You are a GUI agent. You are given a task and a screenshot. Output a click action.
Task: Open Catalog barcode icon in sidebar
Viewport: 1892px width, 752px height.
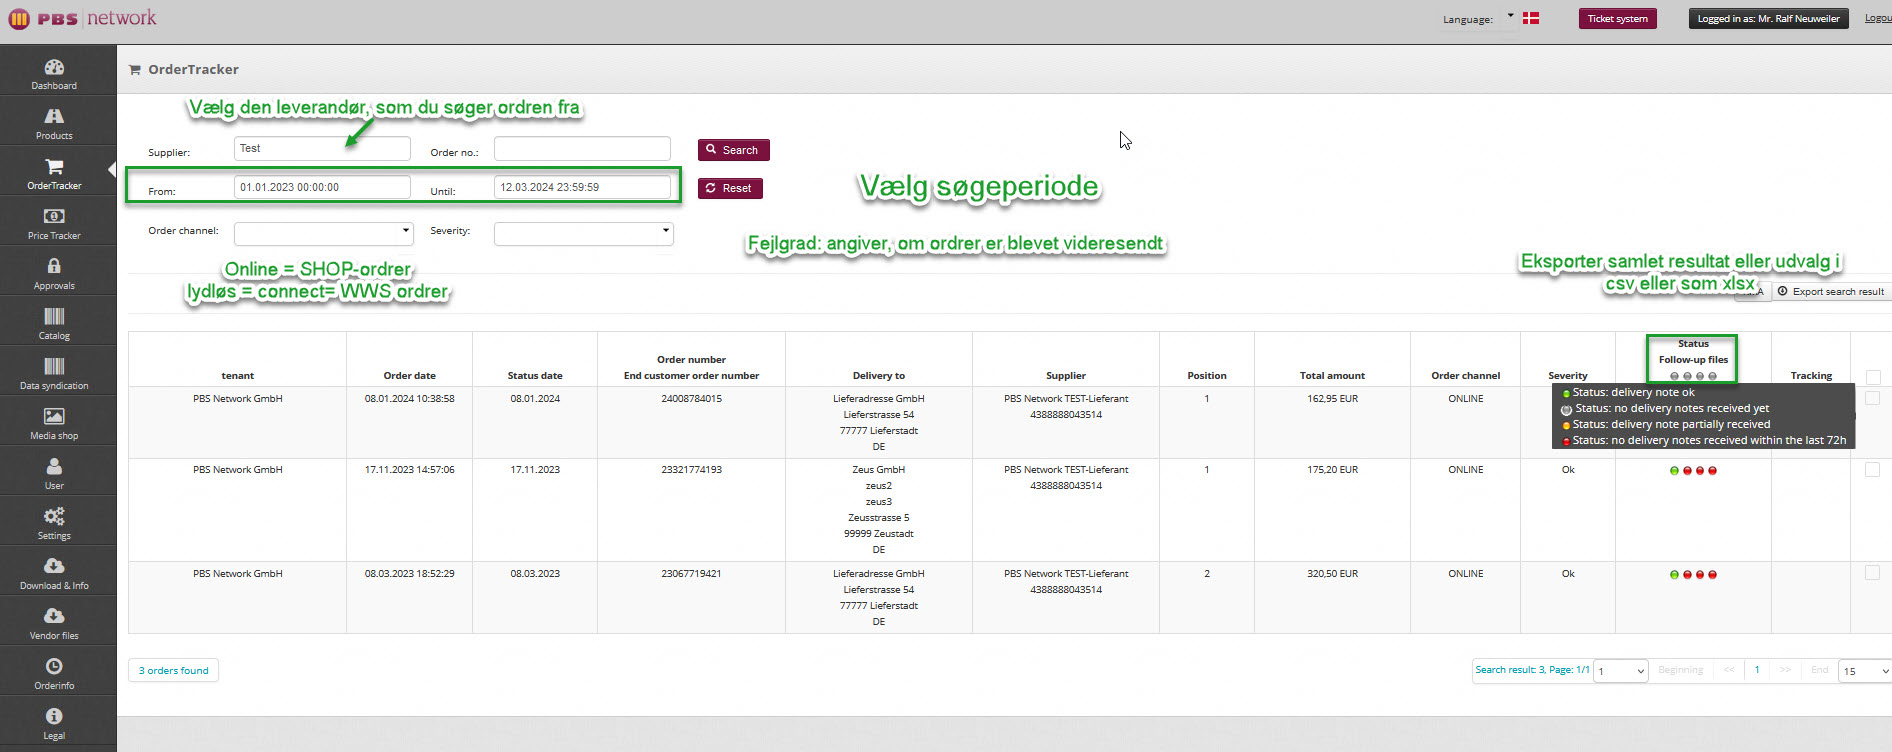[54, 316]
